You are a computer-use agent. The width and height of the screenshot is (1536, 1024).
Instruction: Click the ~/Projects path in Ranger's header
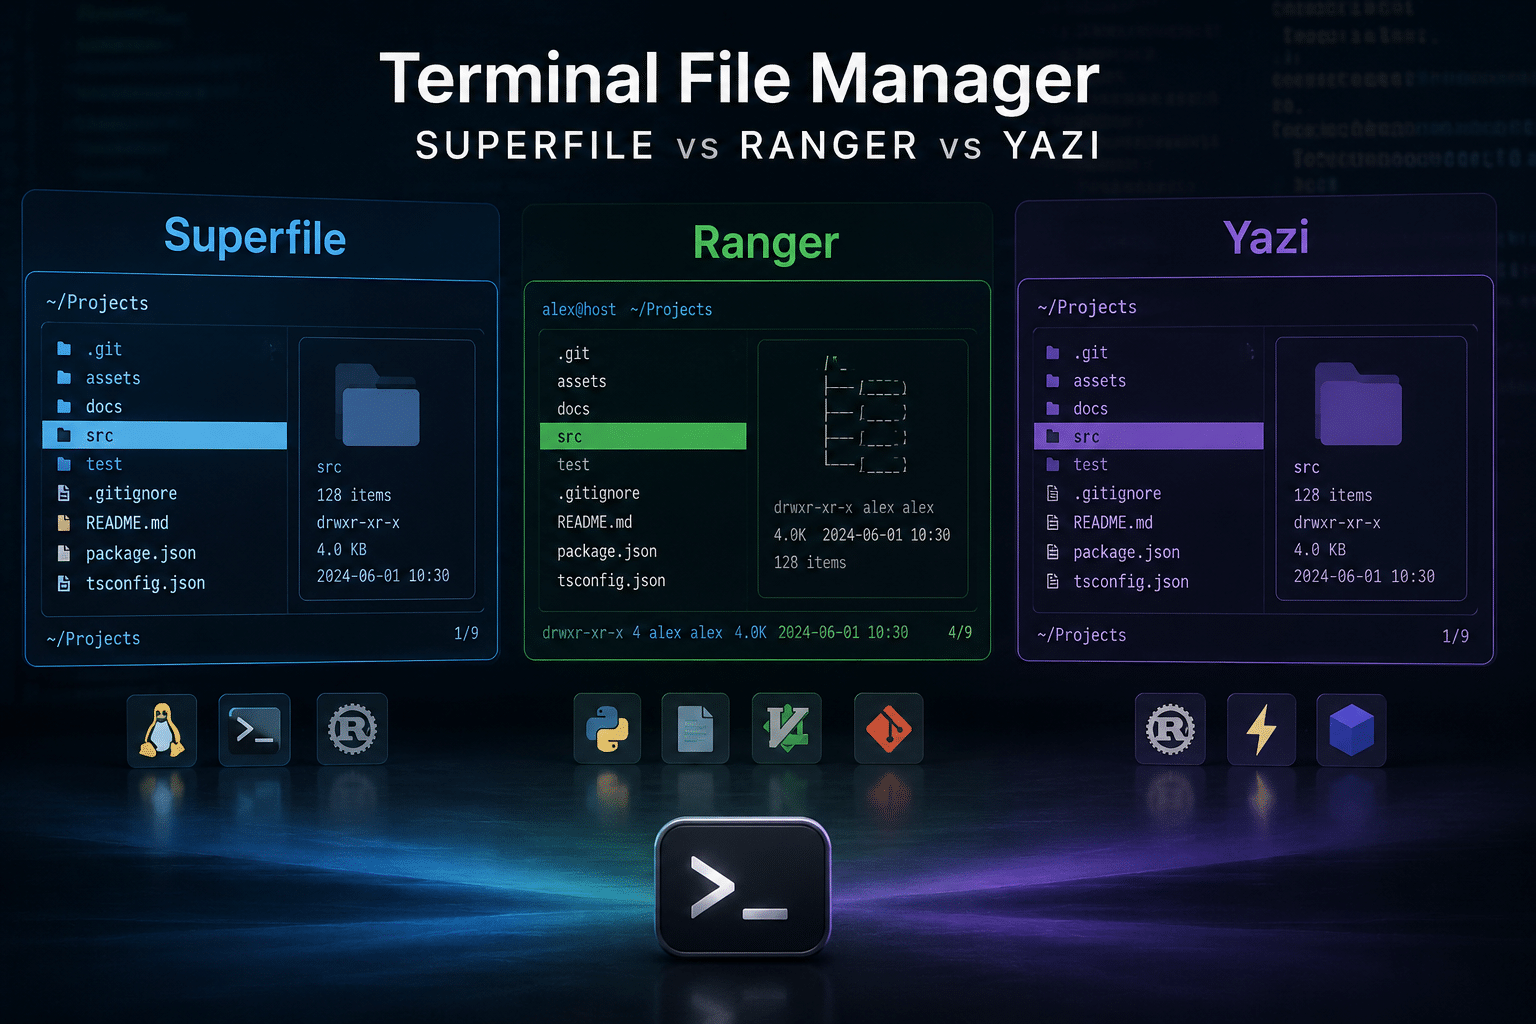tap(671, 310)
